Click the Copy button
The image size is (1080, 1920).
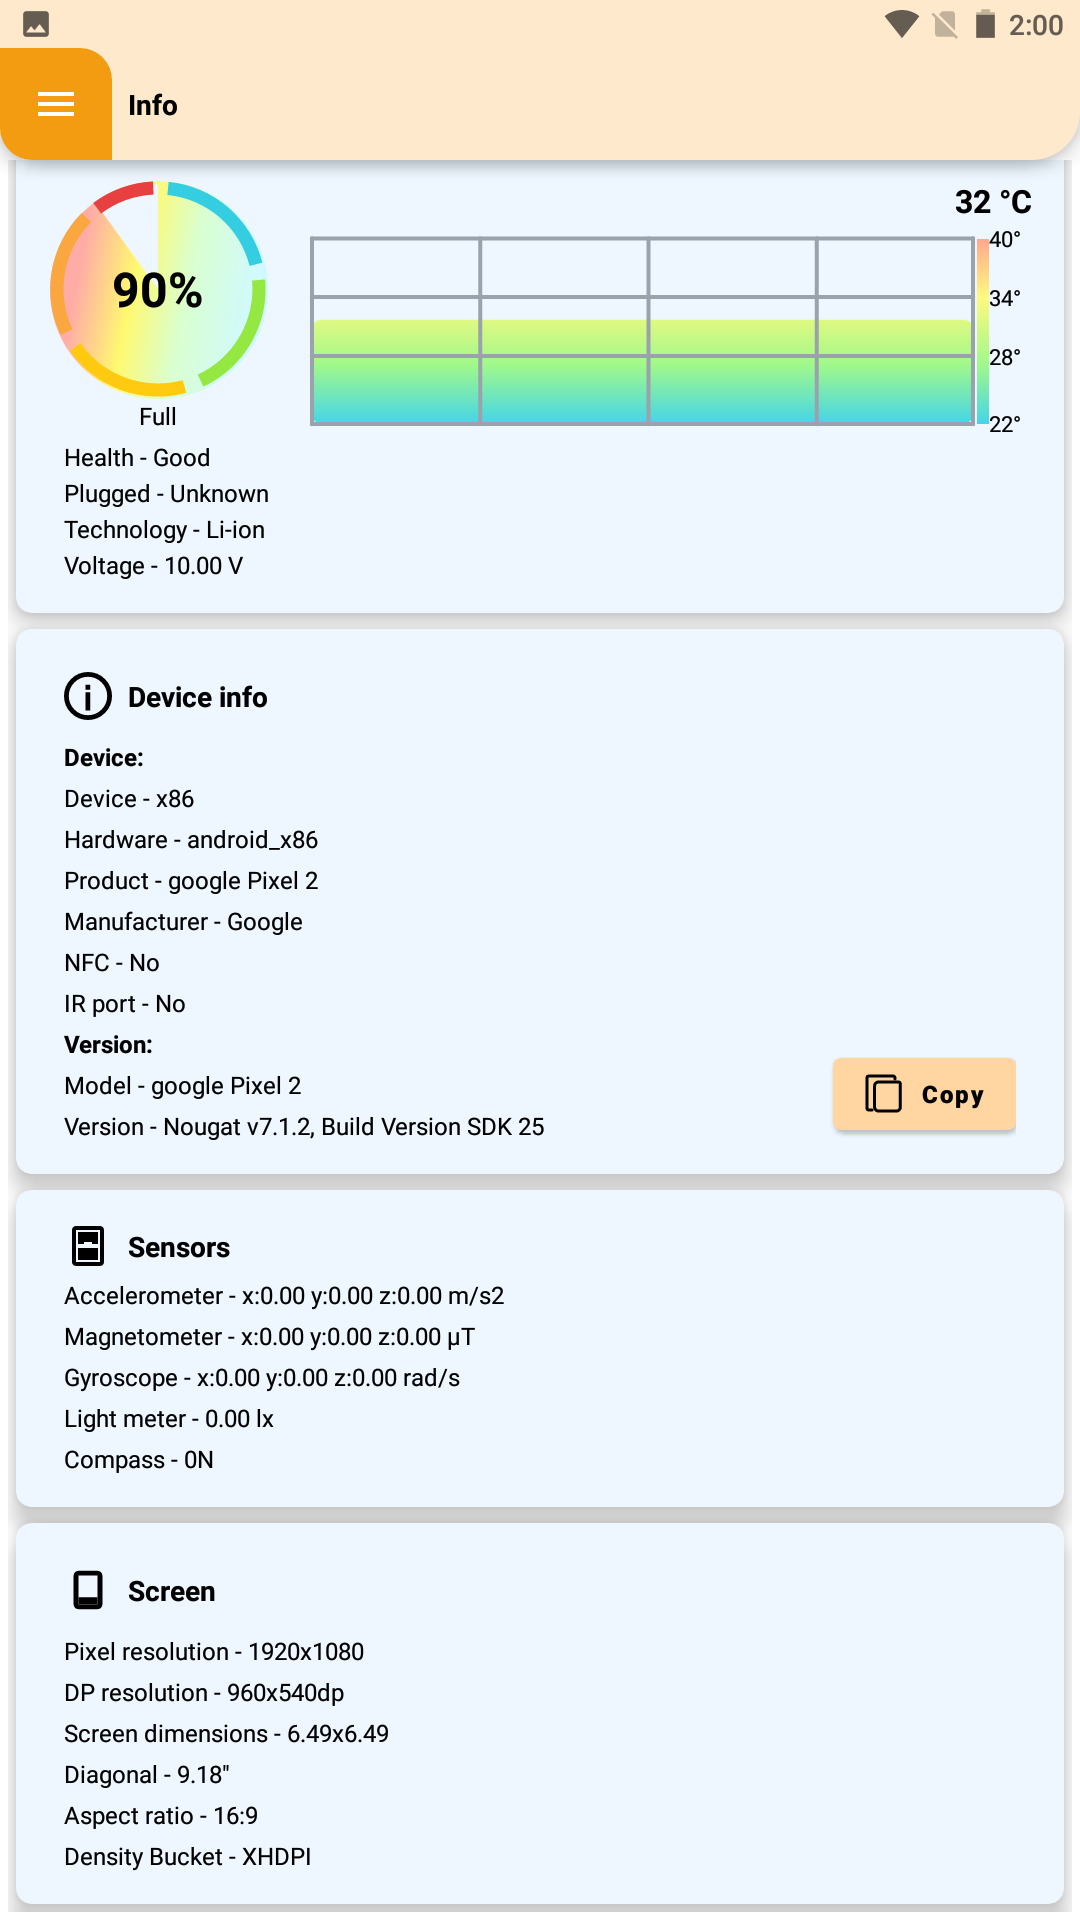(924, 1094)
